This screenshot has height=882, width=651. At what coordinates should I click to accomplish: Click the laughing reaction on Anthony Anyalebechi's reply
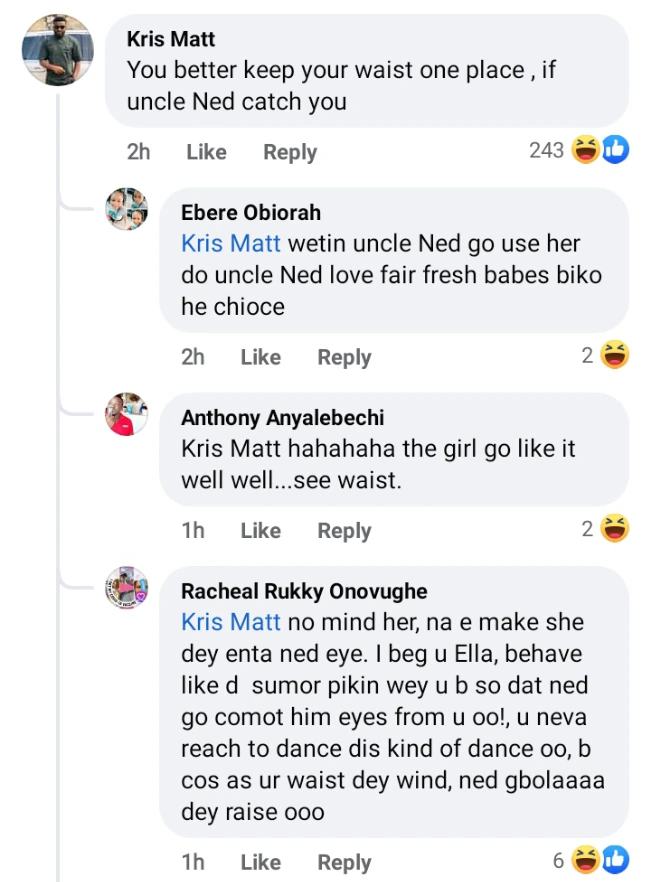(615, 529)
